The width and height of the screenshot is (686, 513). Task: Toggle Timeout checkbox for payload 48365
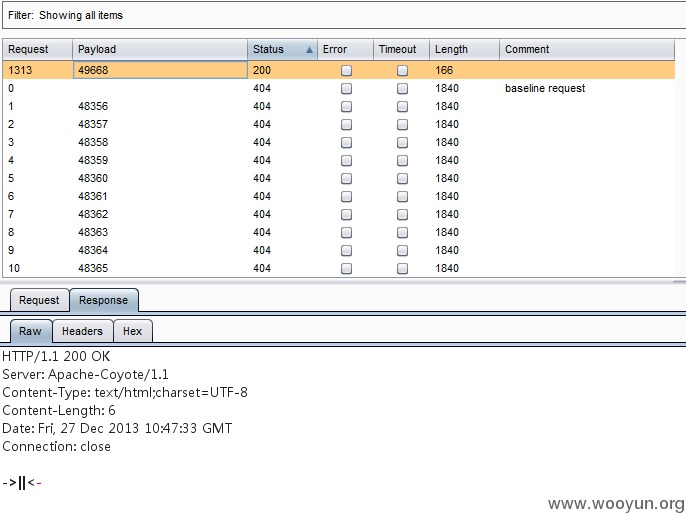[x=402, y=268]
